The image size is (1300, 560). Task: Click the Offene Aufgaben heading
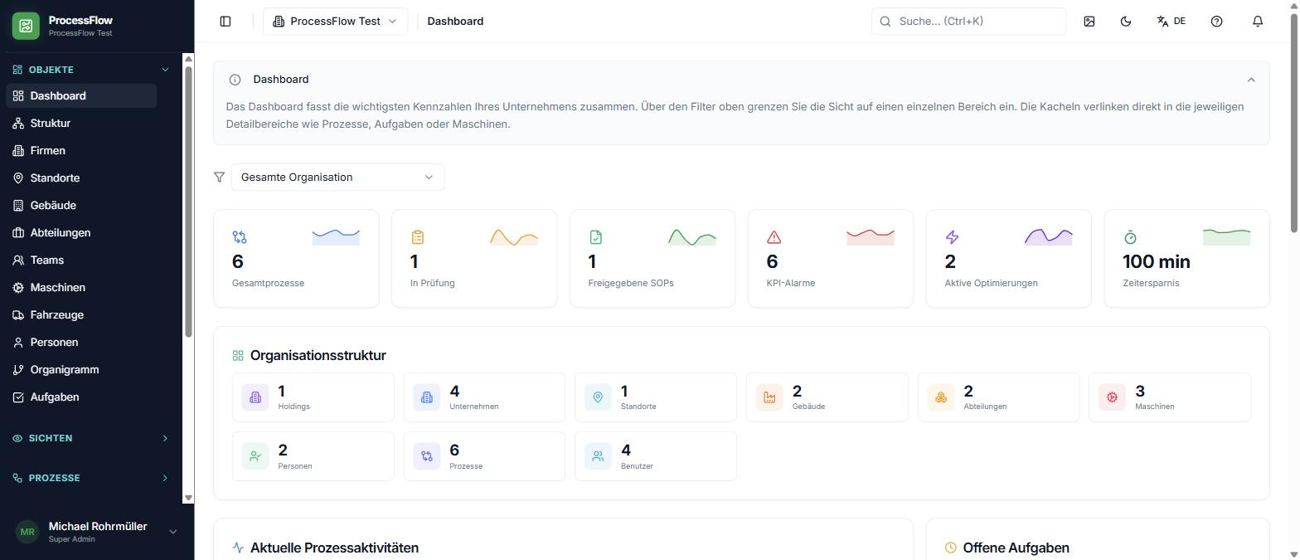click(x=1016, y=548)
